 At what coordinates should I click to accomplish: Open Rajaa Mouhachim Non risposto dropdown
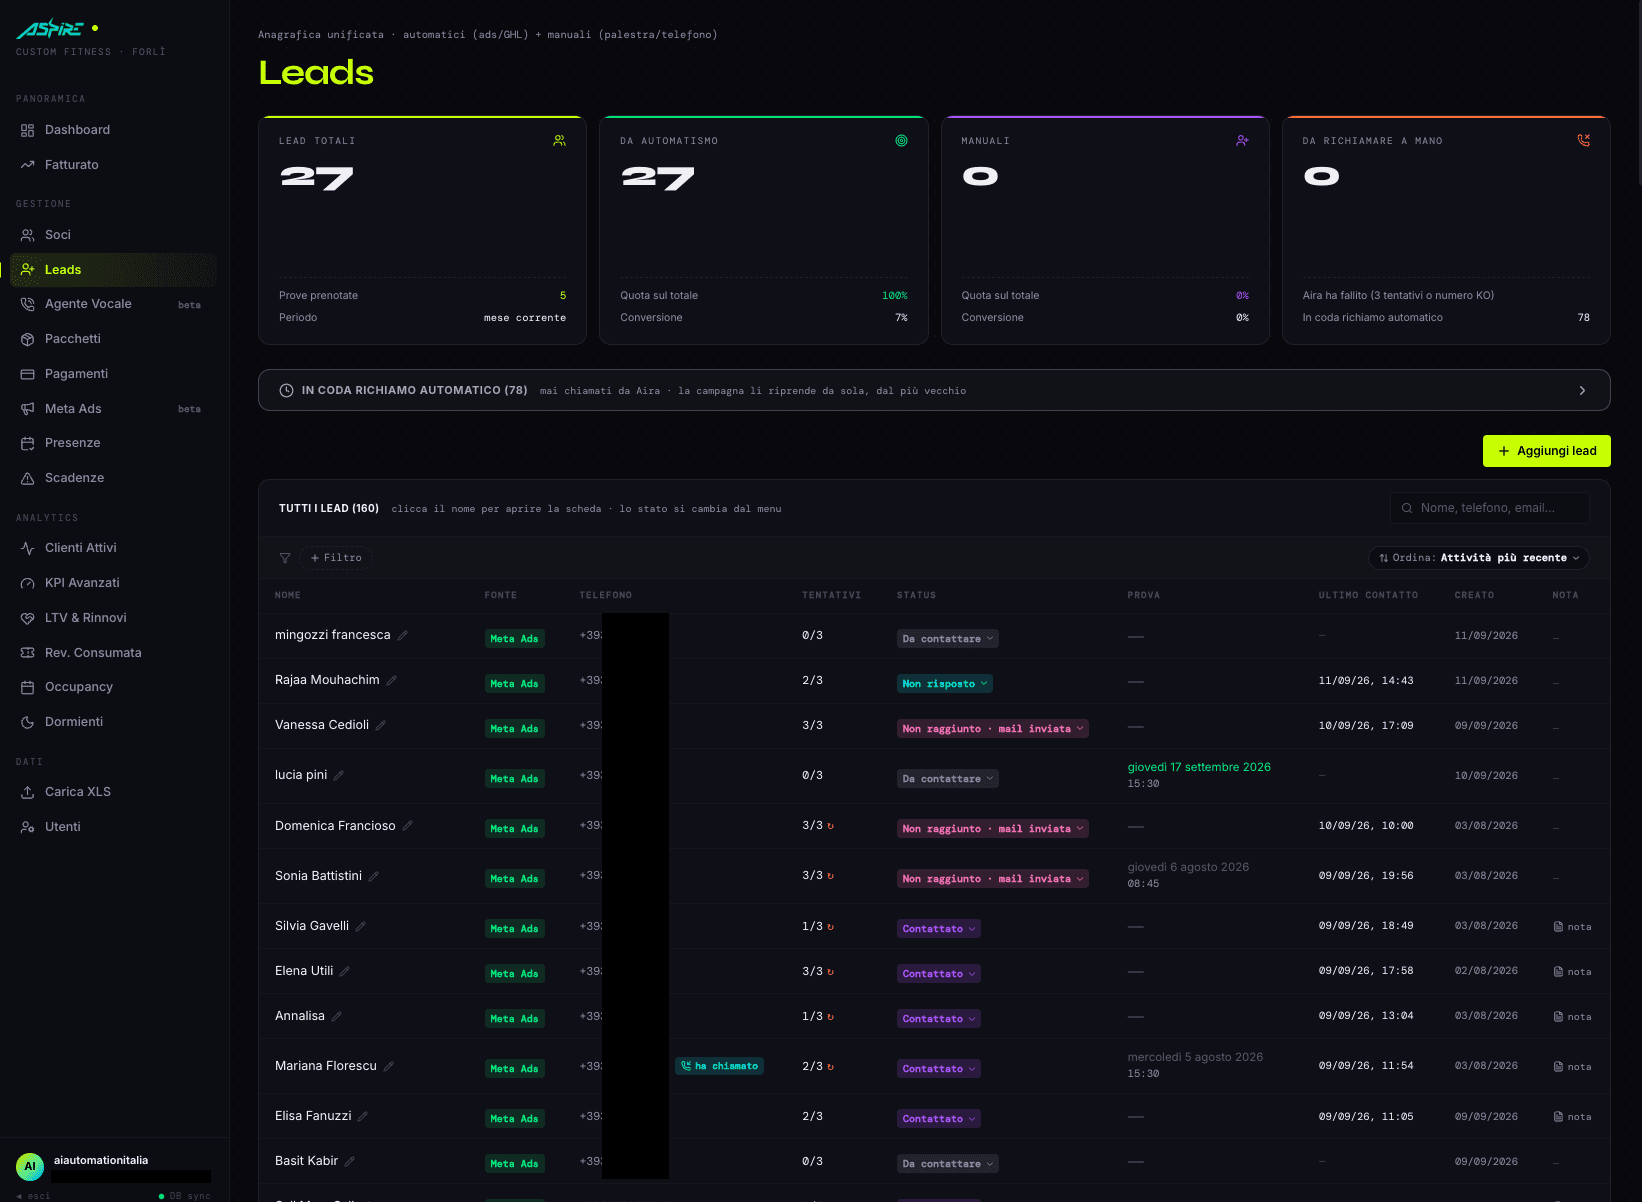pyautogui.click(x=945, y=684)
